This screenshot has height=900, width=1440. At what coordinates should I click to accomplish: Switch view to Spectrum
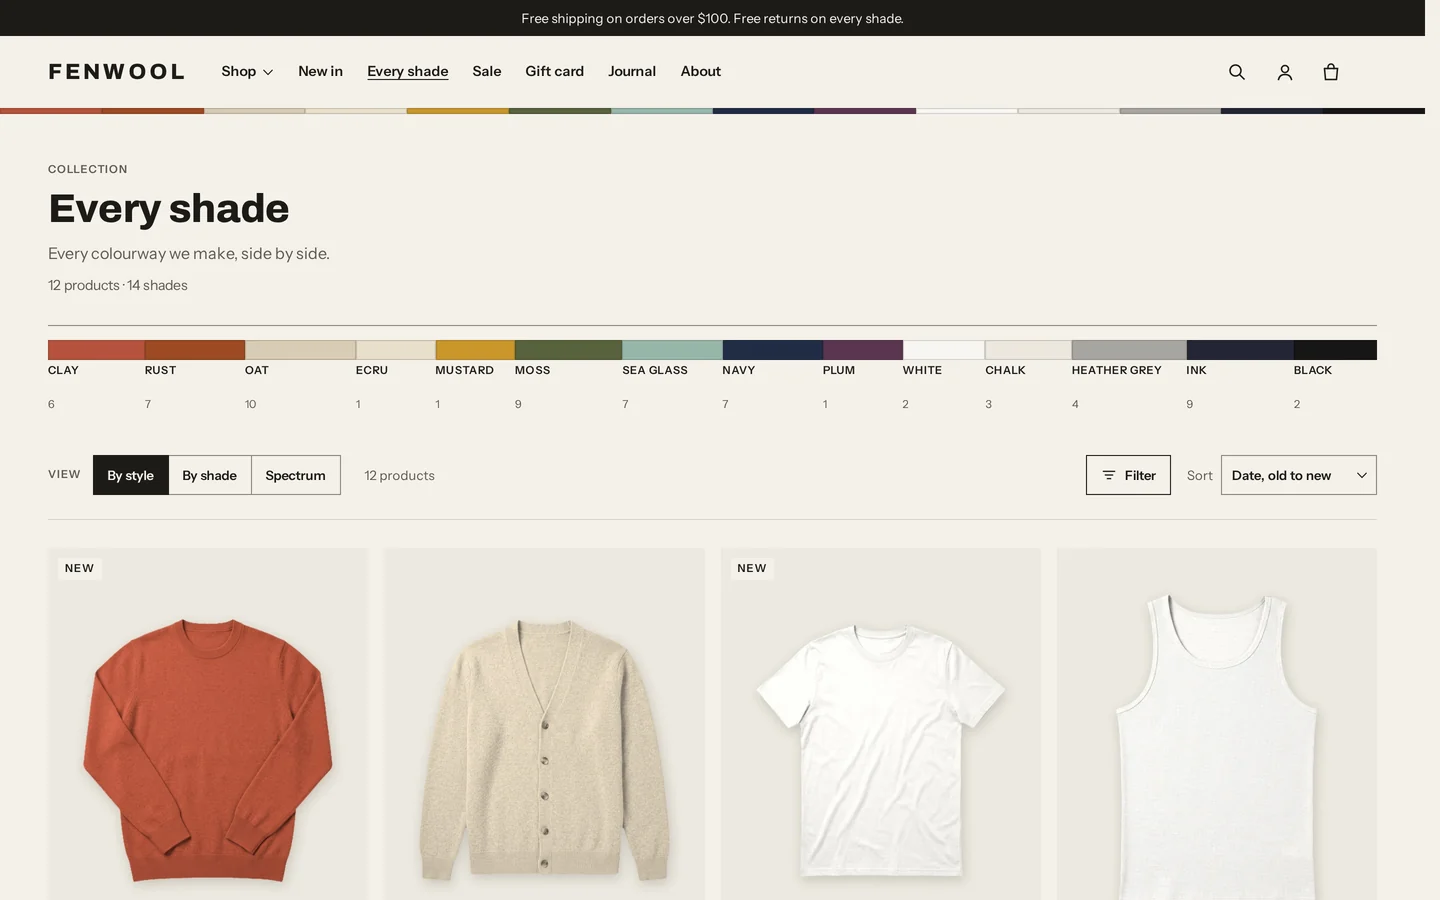296,475
